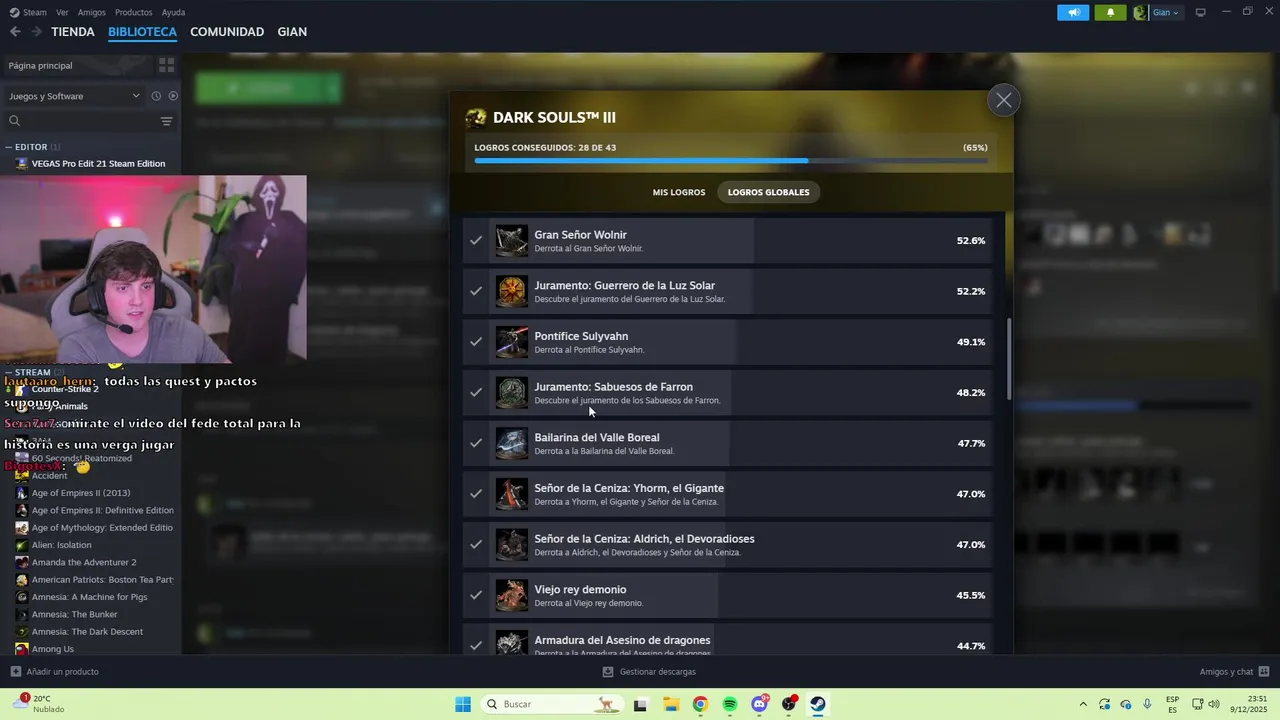Select Age of Empires II: Definitive Edition
The width and height of the screenshot is (1280, 720).
point(95,510)
